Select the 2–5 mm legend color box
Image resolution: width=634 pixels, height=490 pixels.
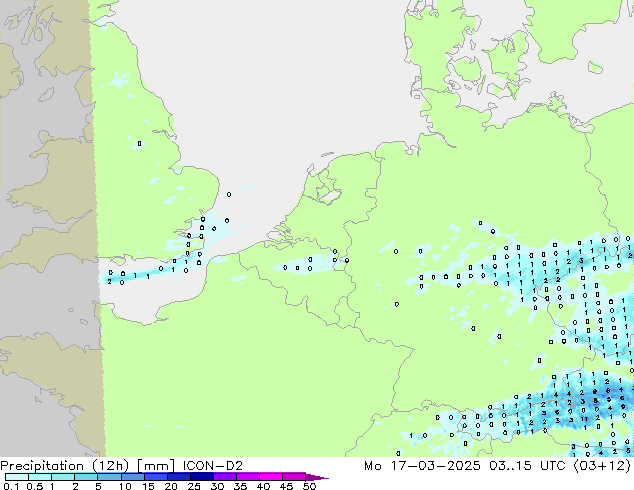point(86,477)
